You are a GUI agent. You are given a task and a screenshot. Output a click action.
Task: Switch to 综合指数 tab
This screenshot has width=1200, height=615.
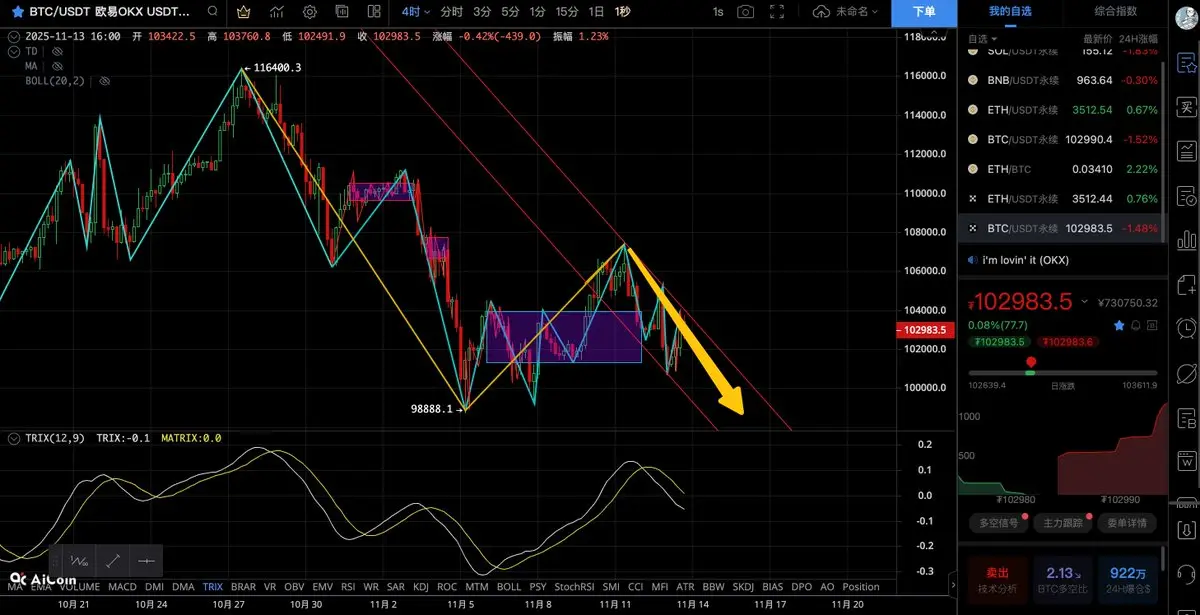1116,11
